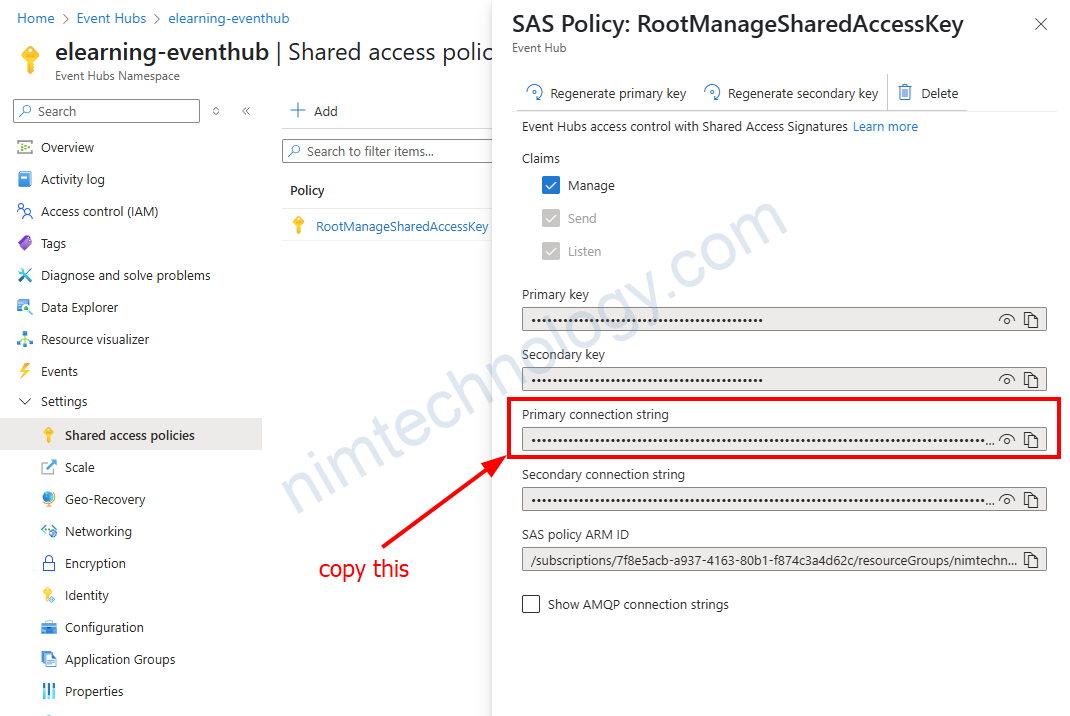This screenshot has width=1070, height=716.
Task: Uncheck the Manage claim checkbox
Action: (551, 186)
